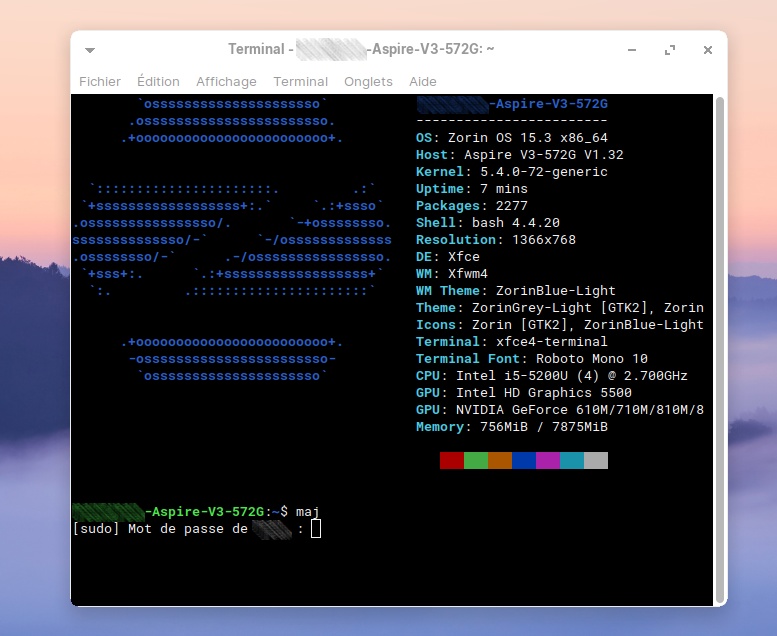Maximize the terminal window
777x636 pixels.
669,50
